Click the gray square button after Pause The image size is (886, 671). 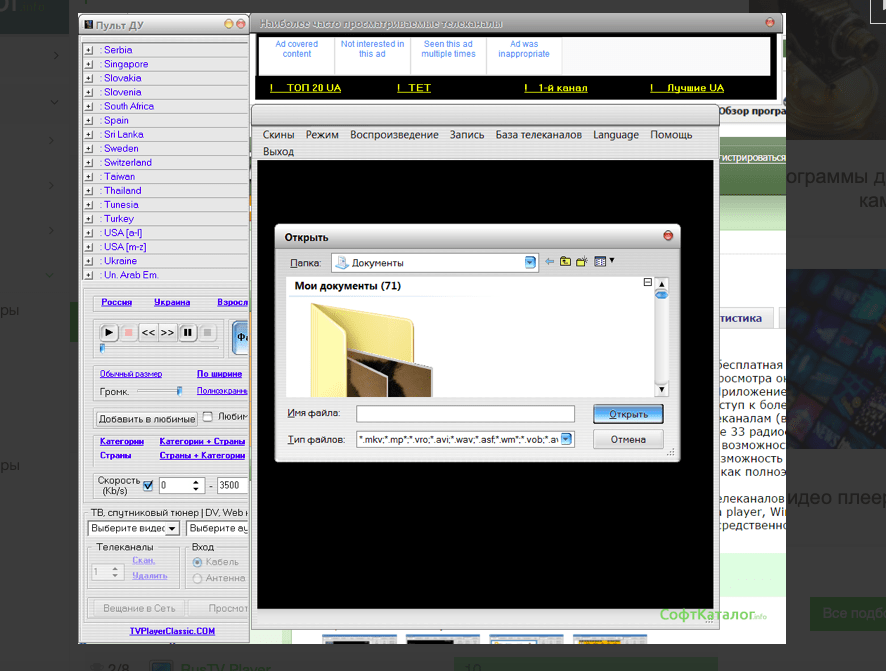click(207, 333)
